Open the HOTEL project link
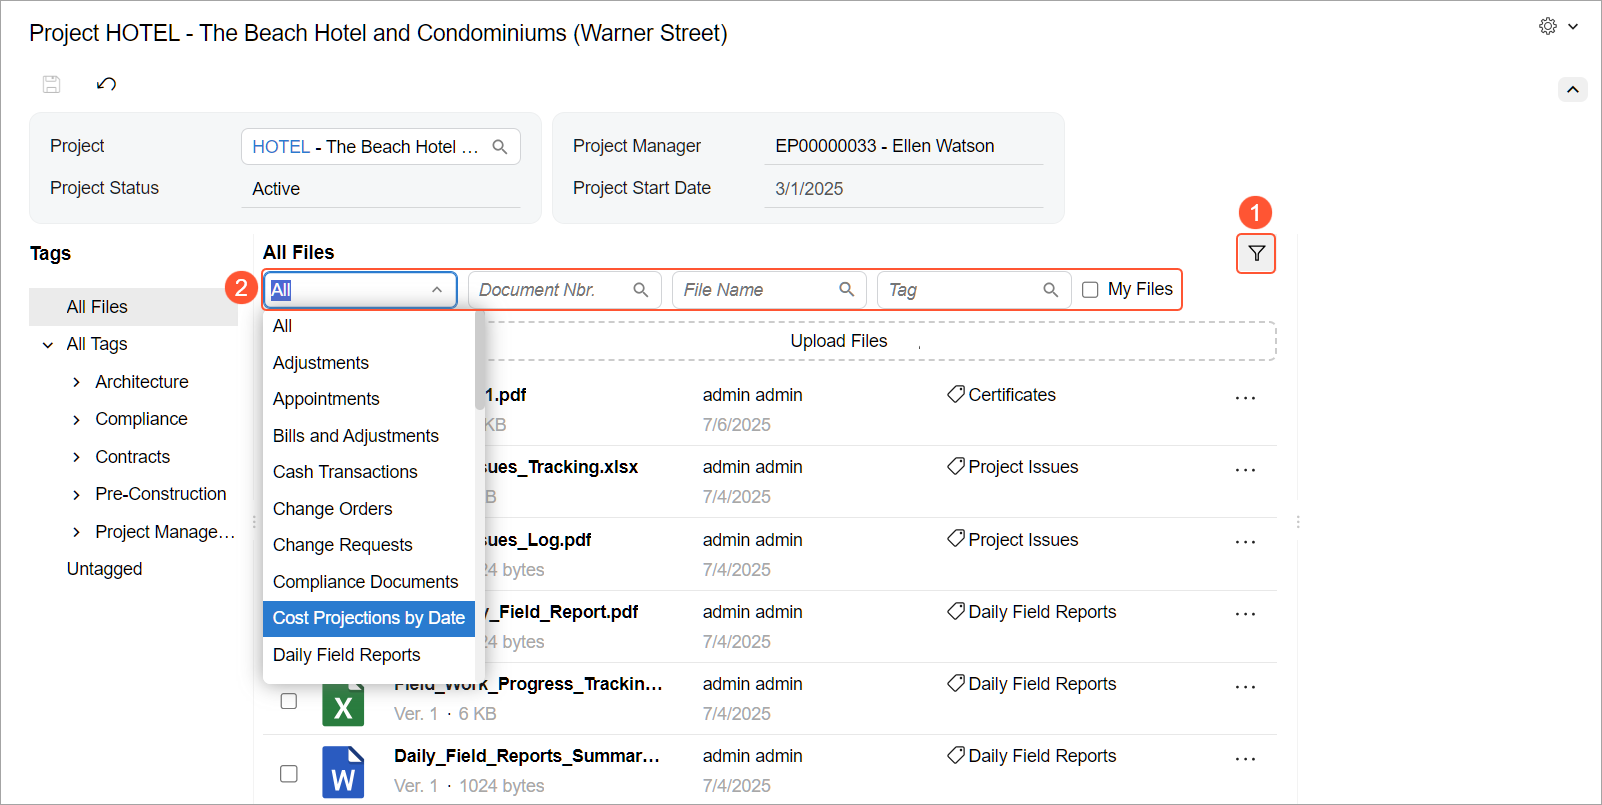This screenshot has height=805, width=1602. (x=281, y=147)
